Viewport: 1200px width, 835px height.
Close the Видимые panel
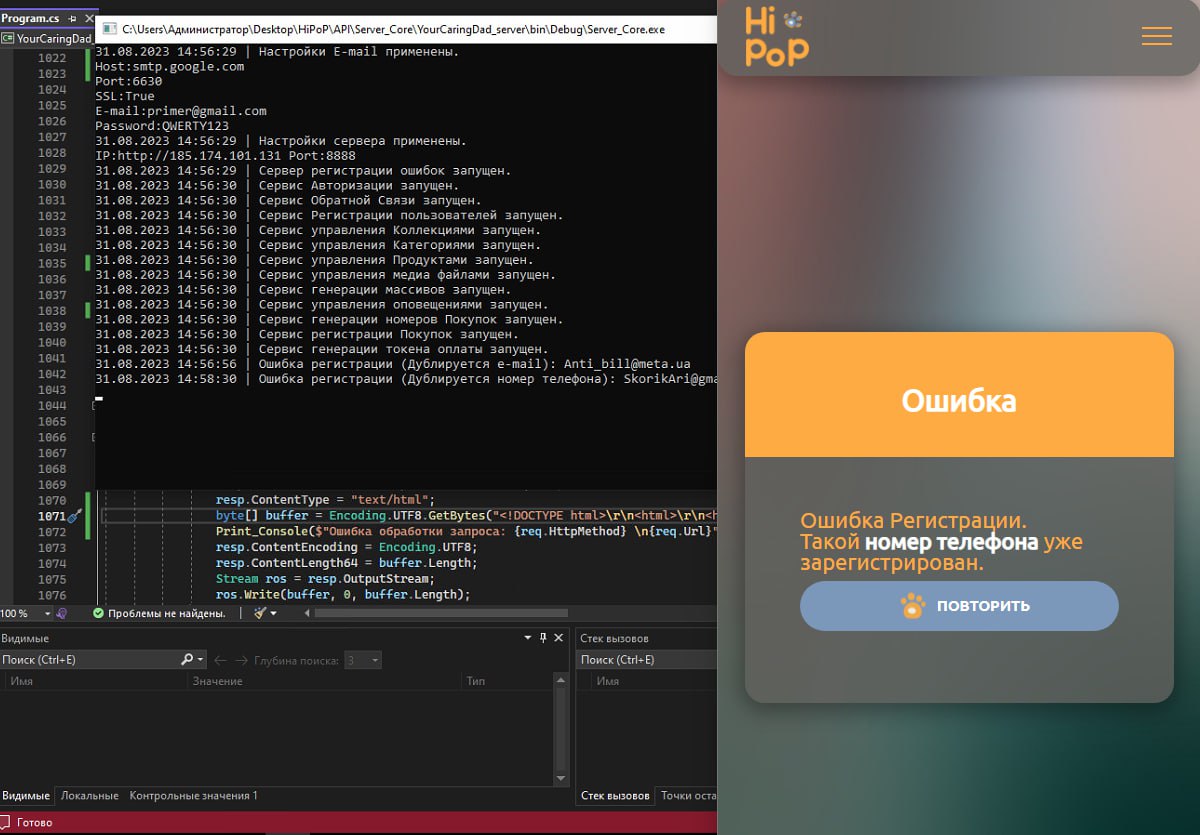pyautogui.click(x=558, y=638)
